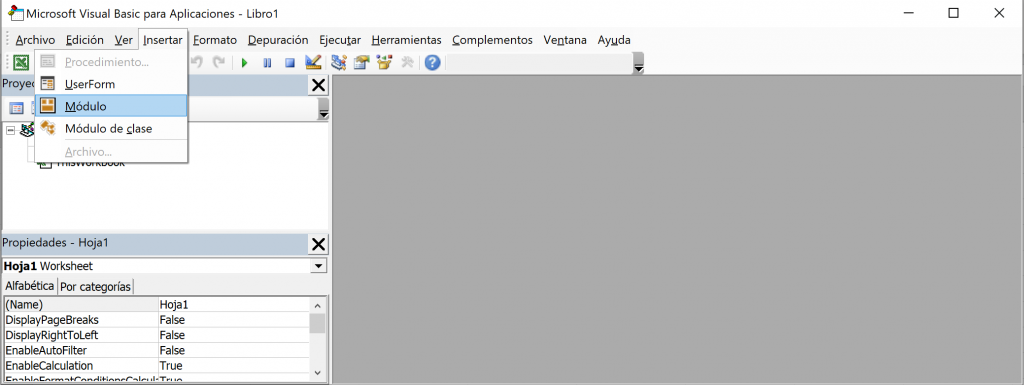
Task: Open the Project Explorer toolbar icon
Action: click(x=338, y=63)
